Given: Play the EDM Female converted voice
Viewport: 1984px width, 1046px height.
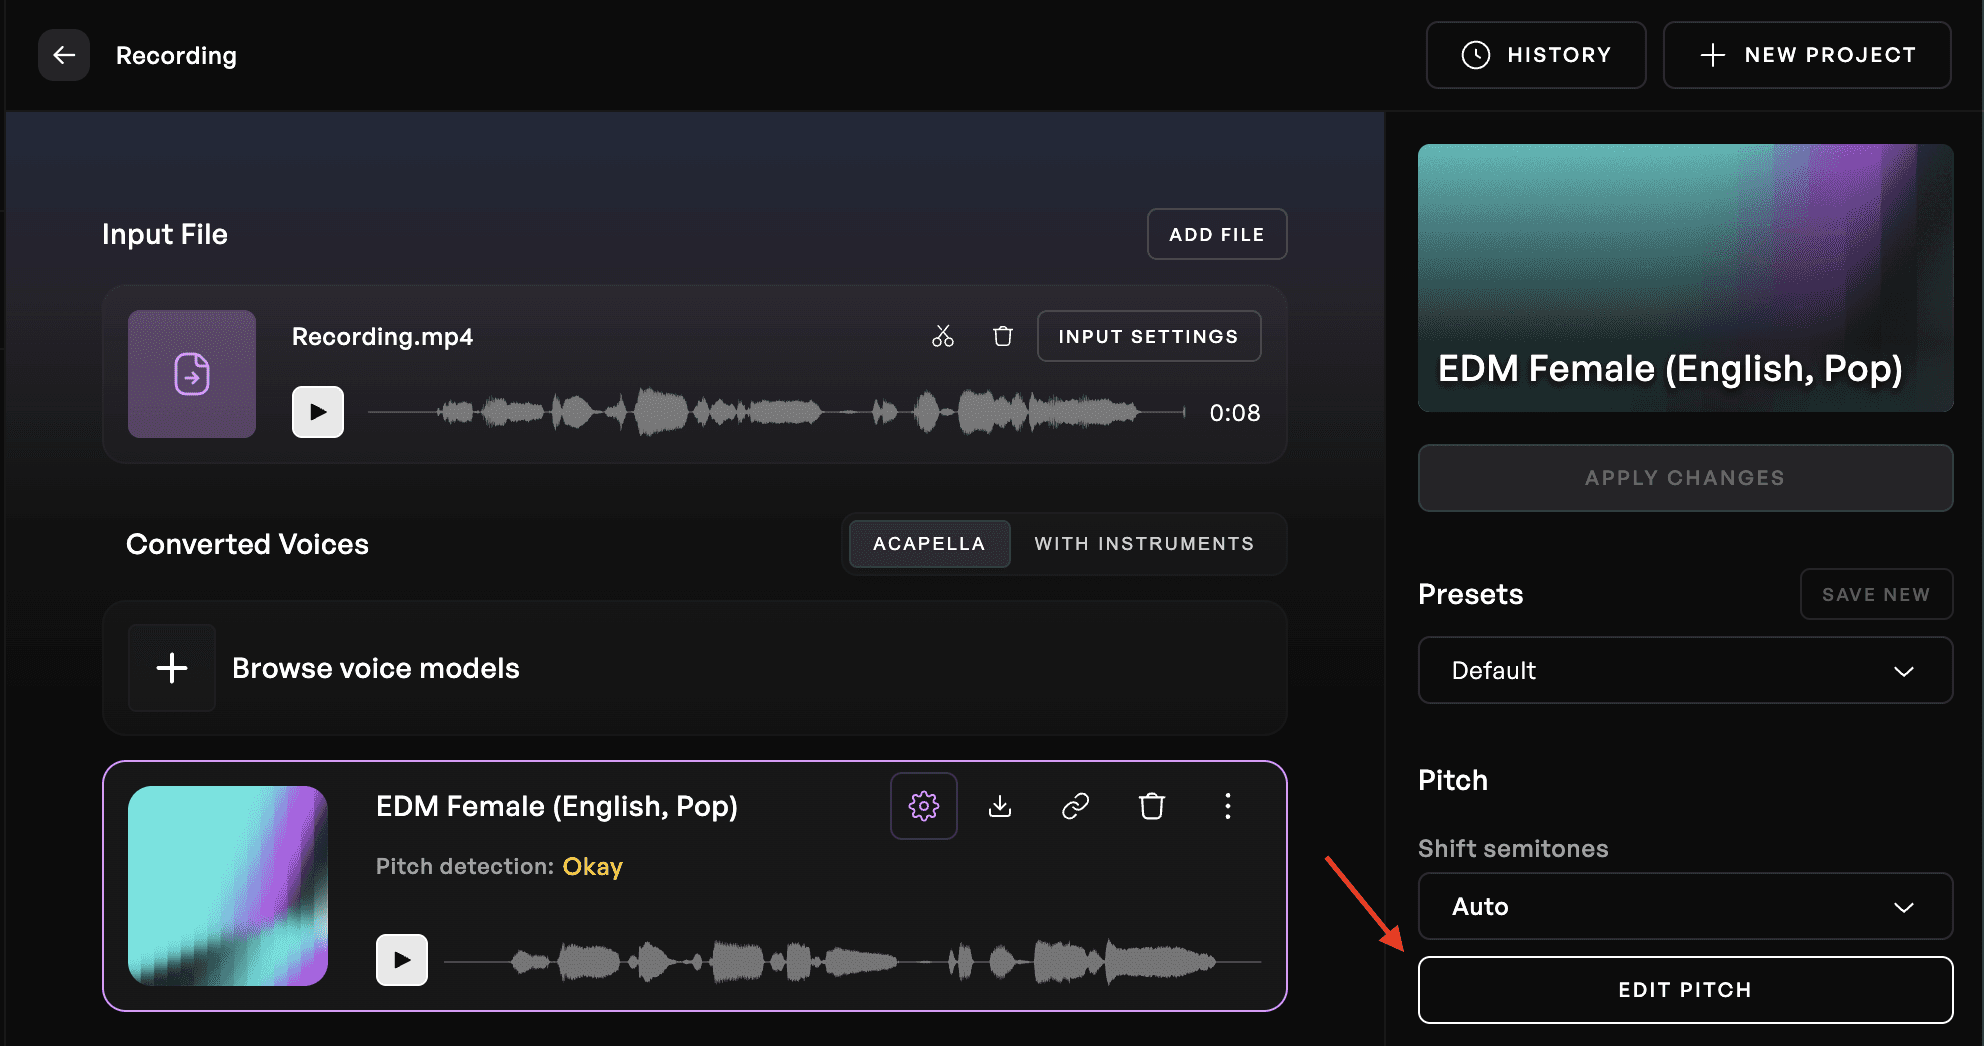Looking at the screenshot, I should pyautogui.click(x=402, y=960).
